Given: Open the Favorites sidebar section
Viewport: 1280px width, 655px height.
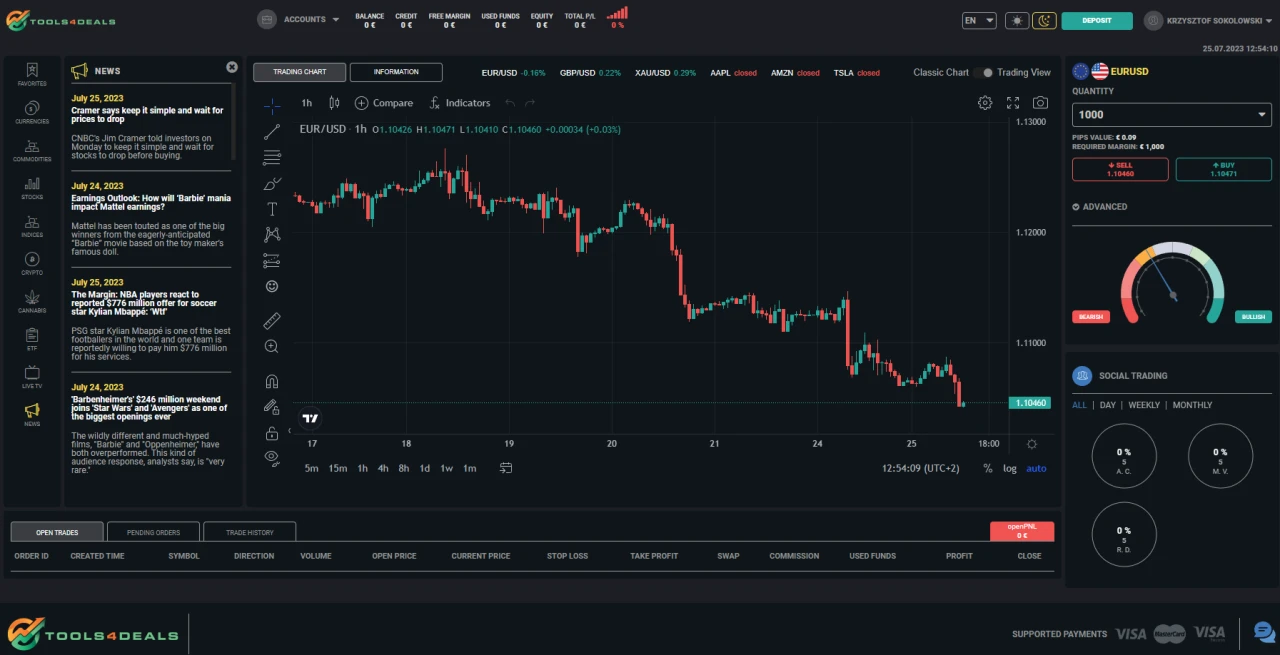Looking at the screenshot, I should tap(32, 75).
